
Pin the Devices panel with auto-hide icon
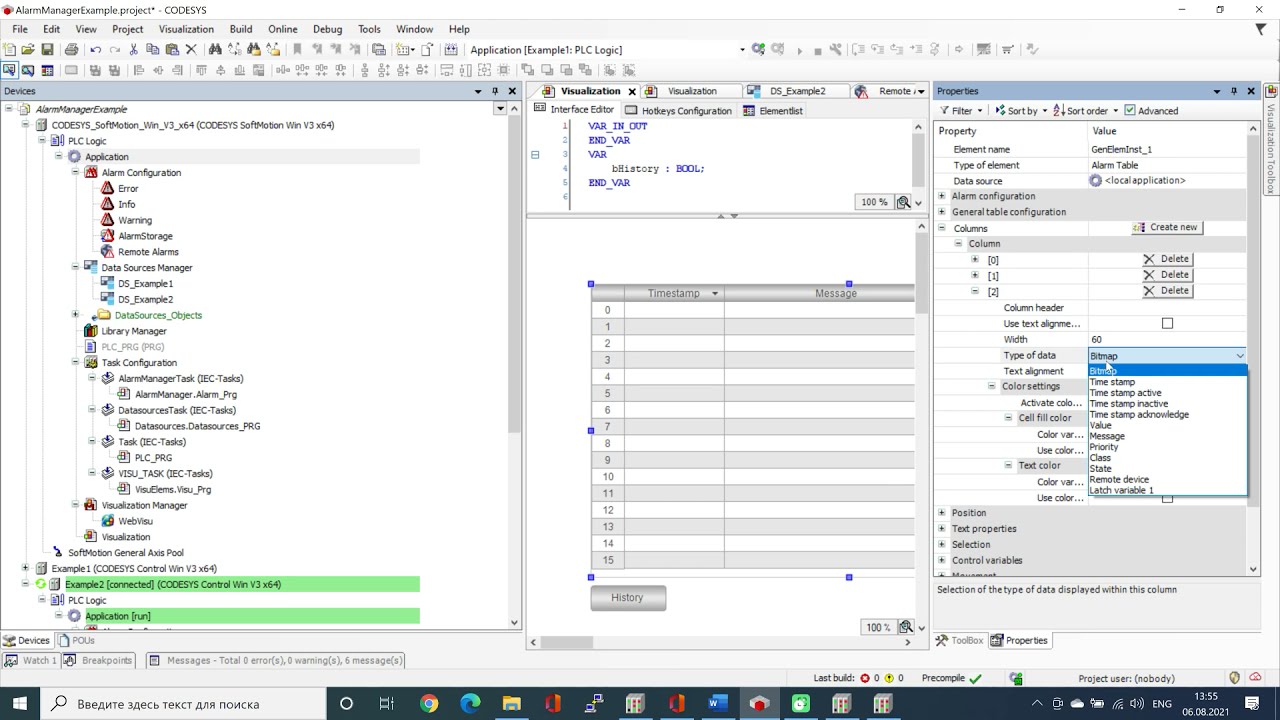495,91
